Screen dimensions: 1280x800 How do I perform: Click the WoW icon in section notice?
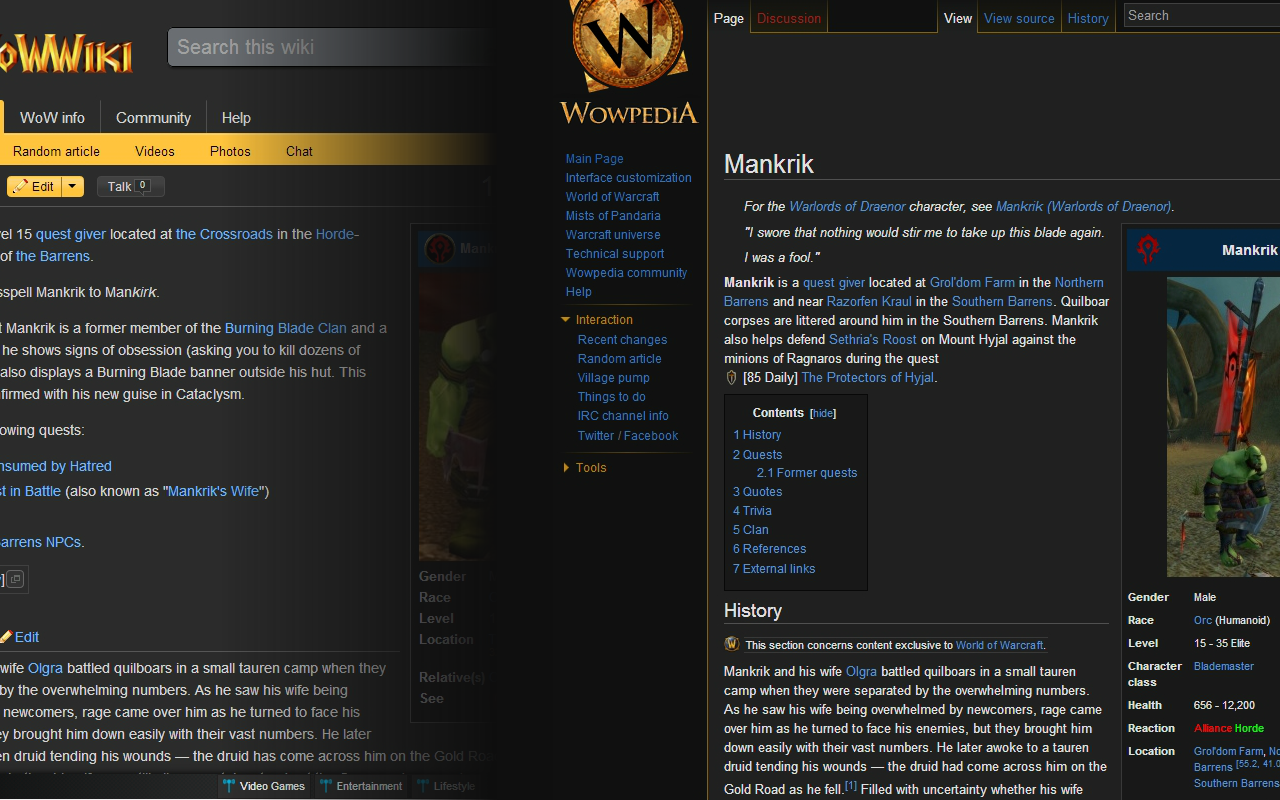[732, 644]
